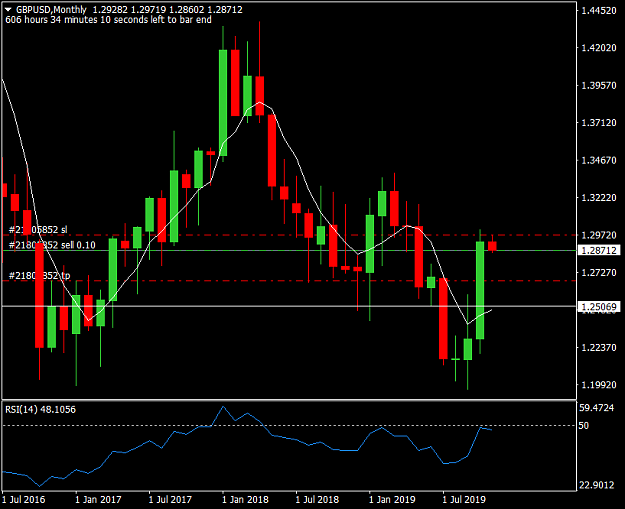625x509 pixels.
Task: Select the stop loss label '#21805852 sl'
Action: (38, 230)
